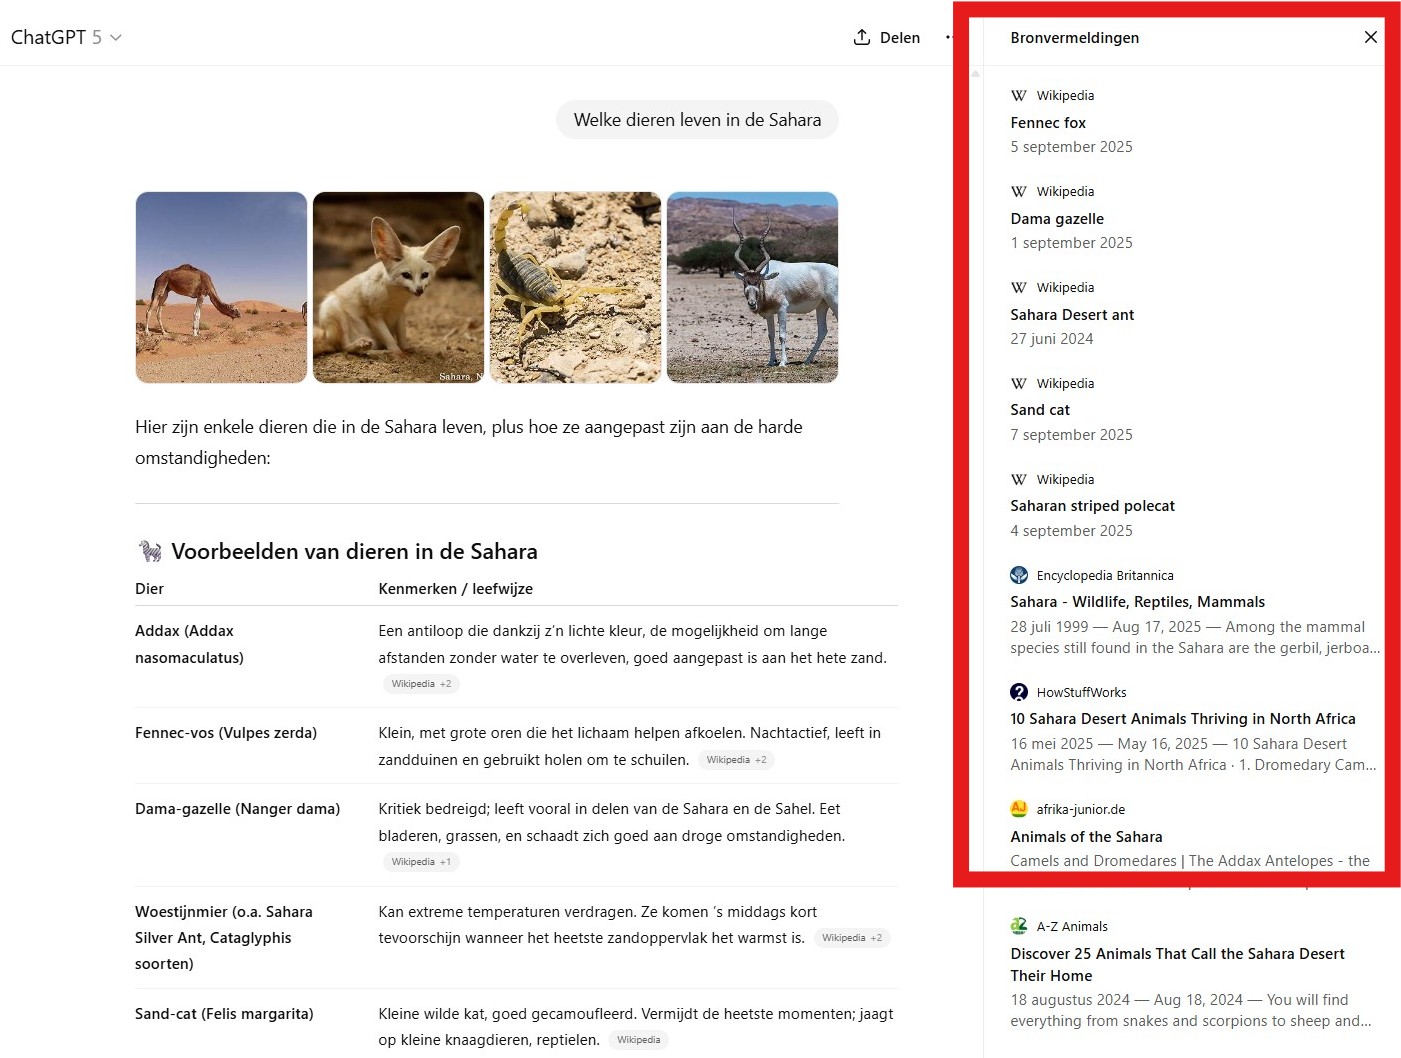Open the addax antelope photo
The height and width of the screenshot is (1058, 1401).
(752, 287)
